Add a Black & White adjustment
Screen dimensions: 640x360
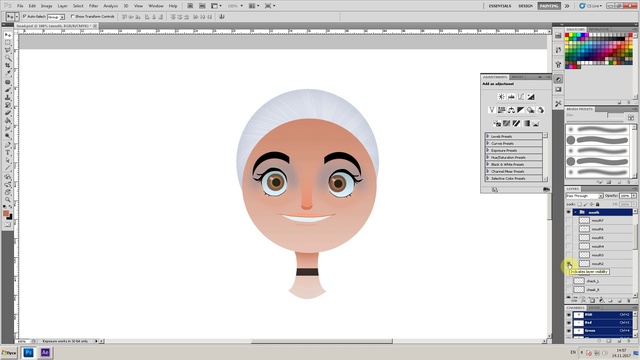[x=521, y=110]
